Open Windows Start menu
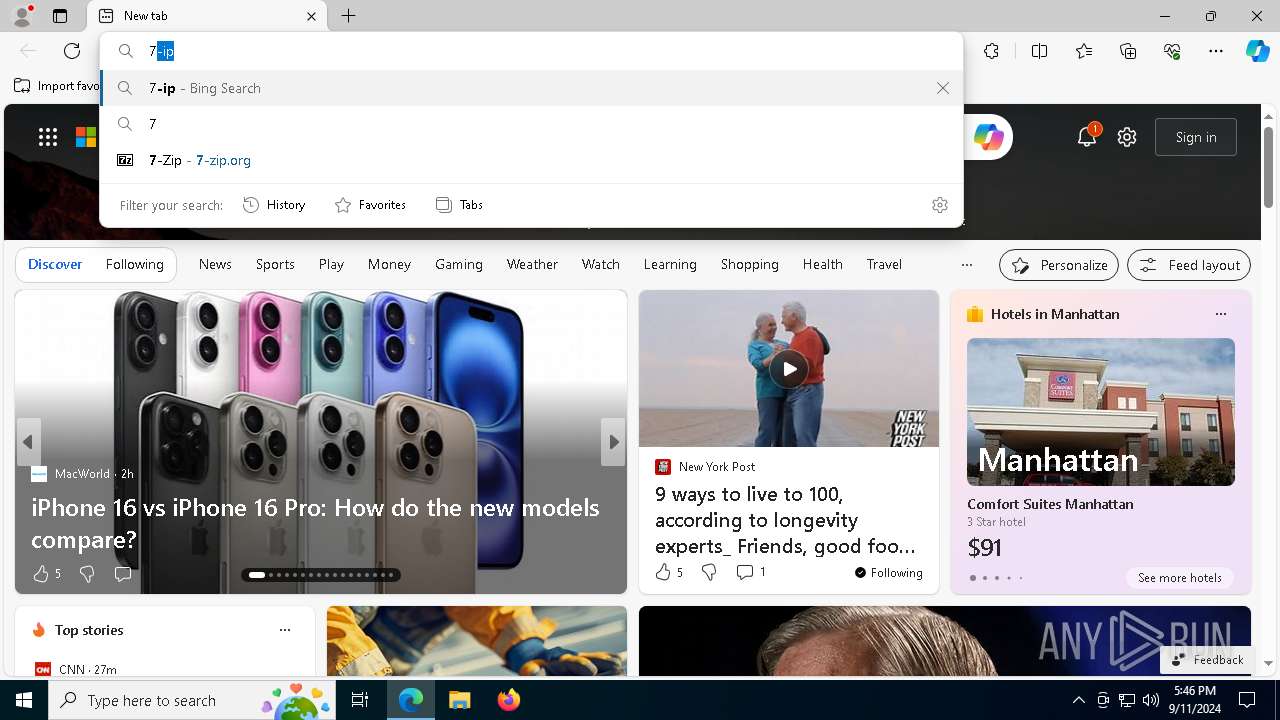The height and width of the screenshot is (720, 1280). pyautogui.click(x=24, y=700)
